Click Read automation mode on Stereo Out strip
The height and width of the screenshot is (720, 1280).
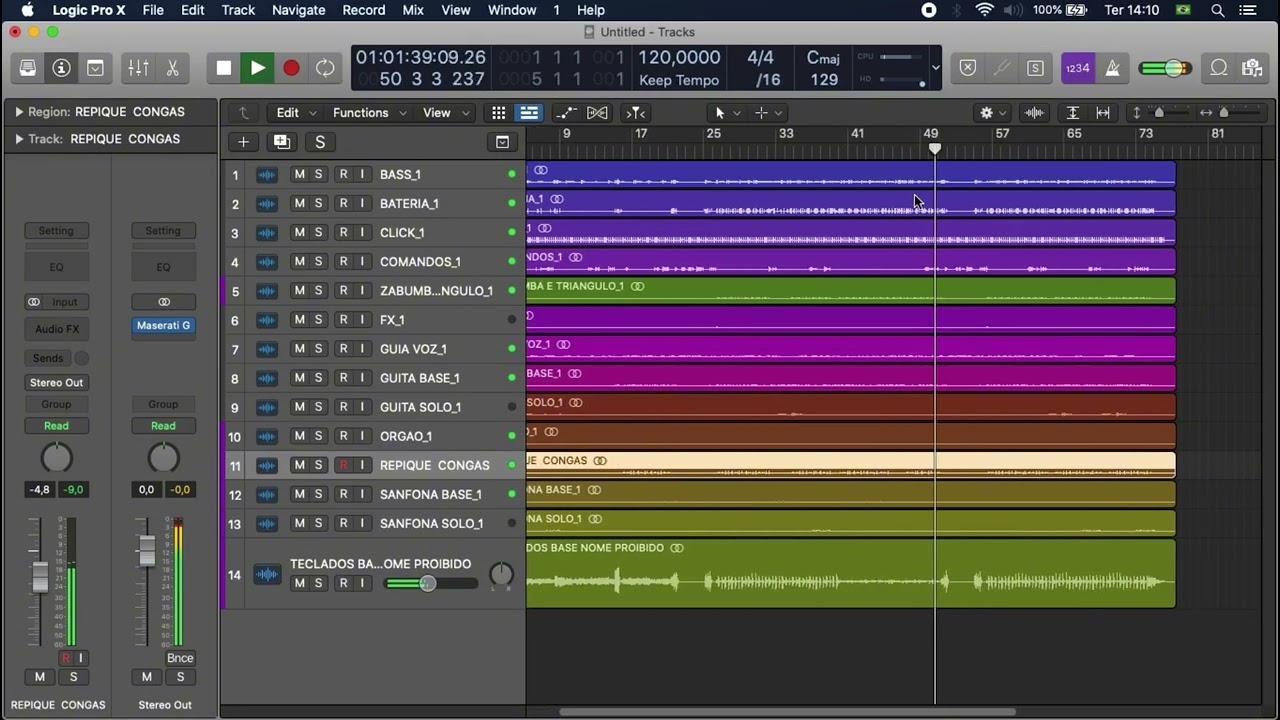click(163, 425)
